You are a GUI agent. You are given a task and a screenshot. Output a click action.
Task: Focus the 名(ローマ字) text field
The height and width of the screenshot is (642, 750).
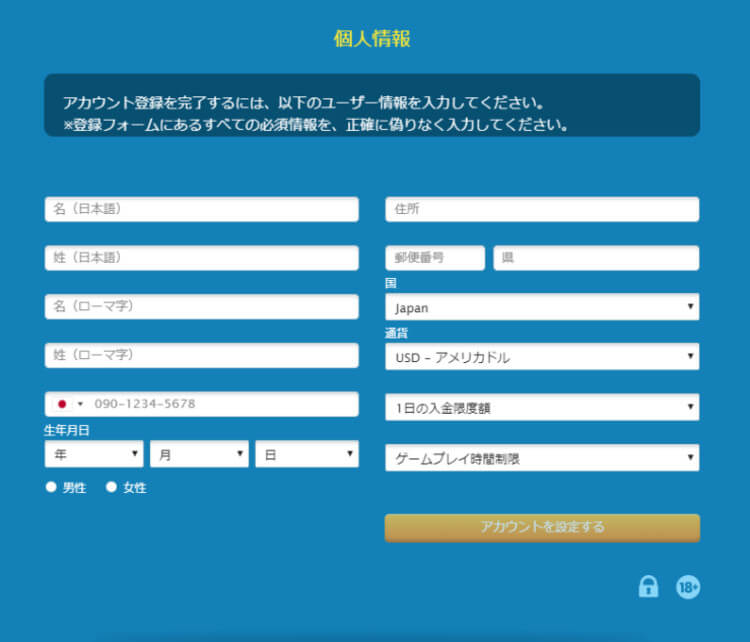click(x=201, y=306)
